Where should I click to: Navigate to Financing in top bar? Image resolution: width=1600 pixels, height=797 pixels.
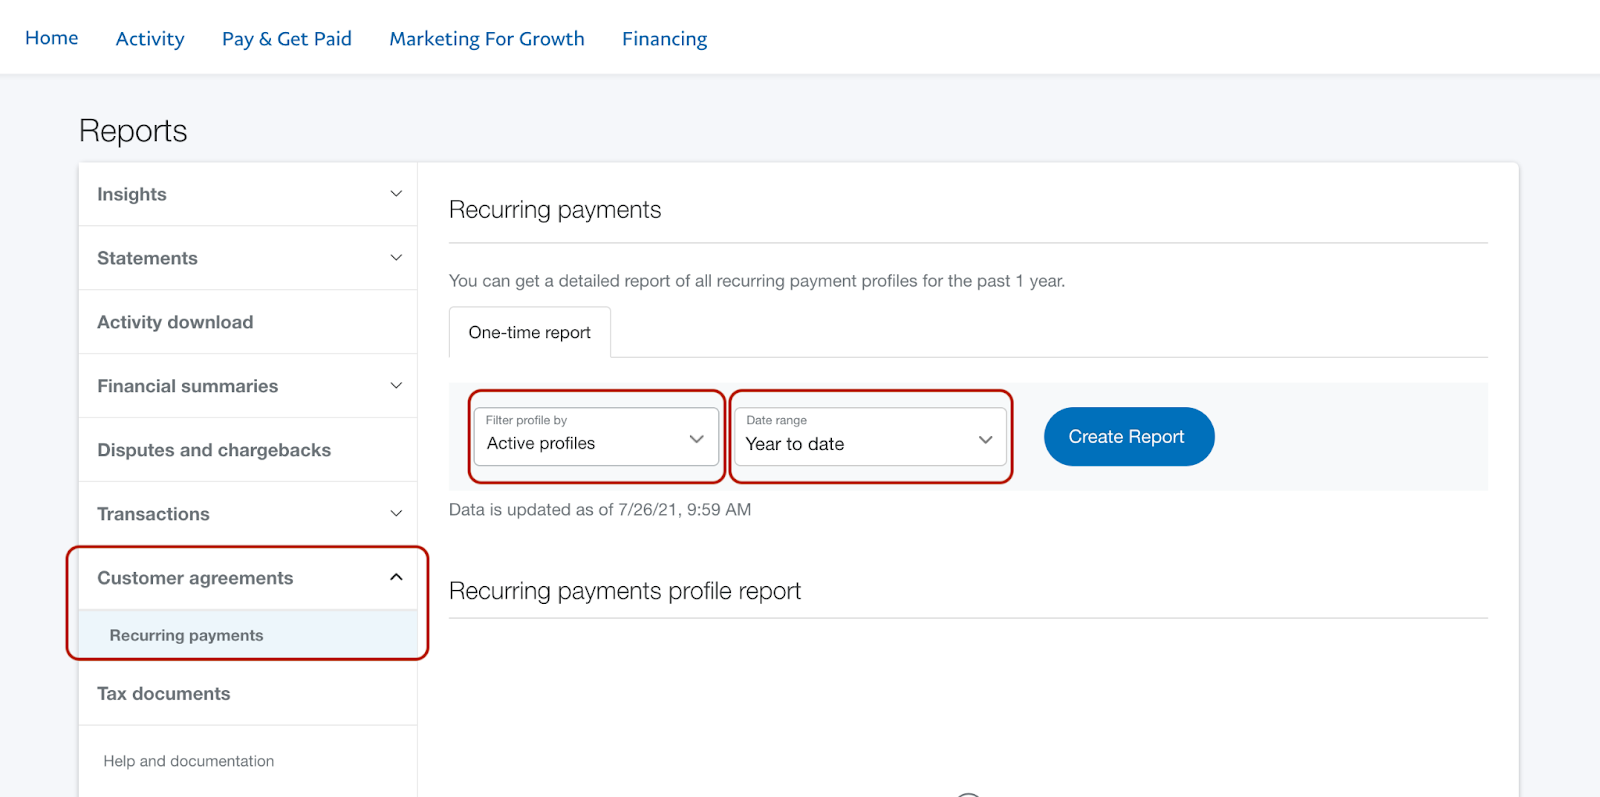[x=665, y=39]
